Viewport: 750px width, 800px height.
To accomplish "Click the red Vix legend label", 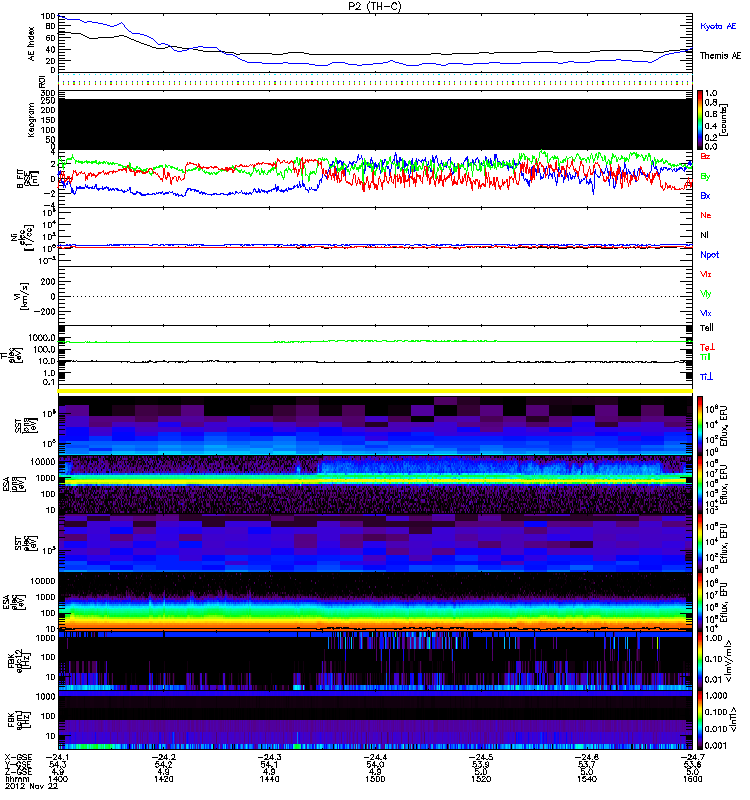I will coord(705,274).
